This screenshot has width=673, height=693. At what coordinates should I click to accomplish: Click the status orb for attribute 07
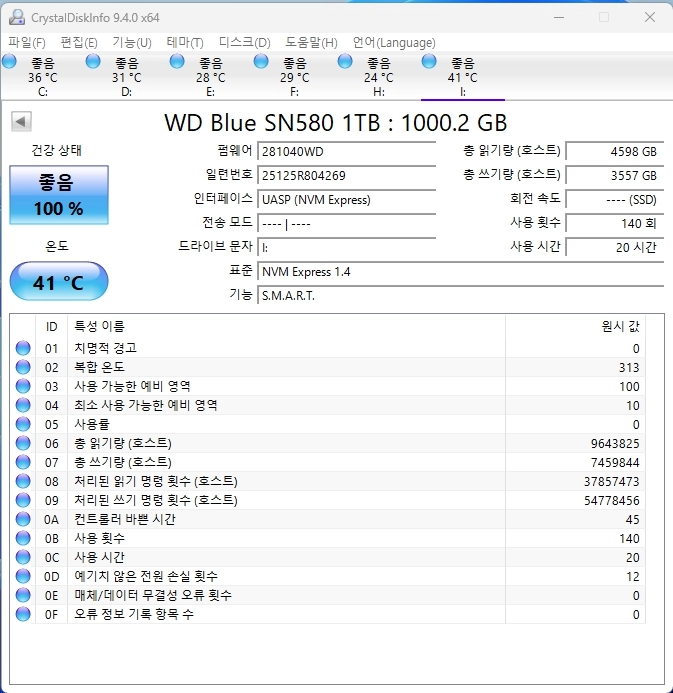click(x=23, y=462)
